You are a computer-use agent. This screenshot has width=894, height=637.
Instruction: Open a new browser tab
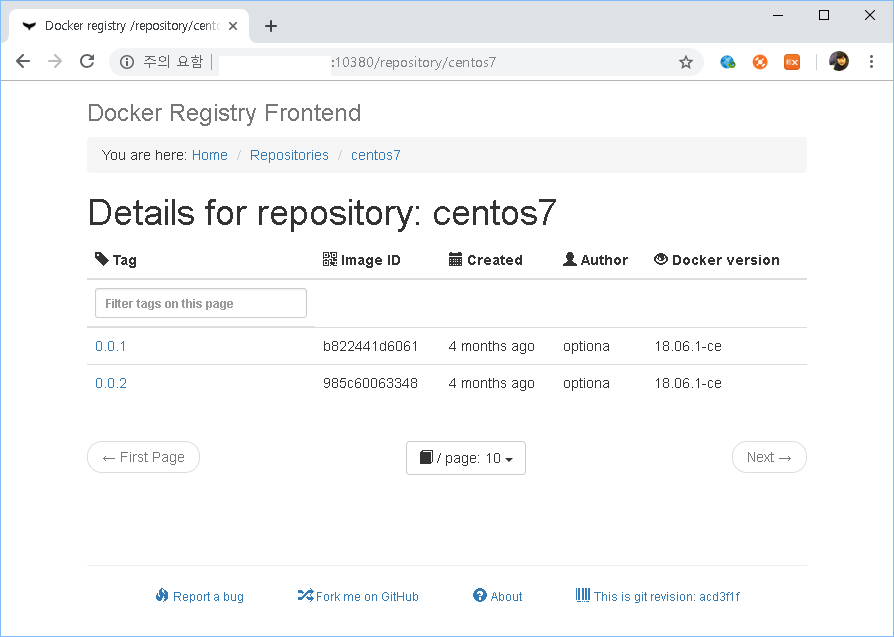tap(271, 26)
